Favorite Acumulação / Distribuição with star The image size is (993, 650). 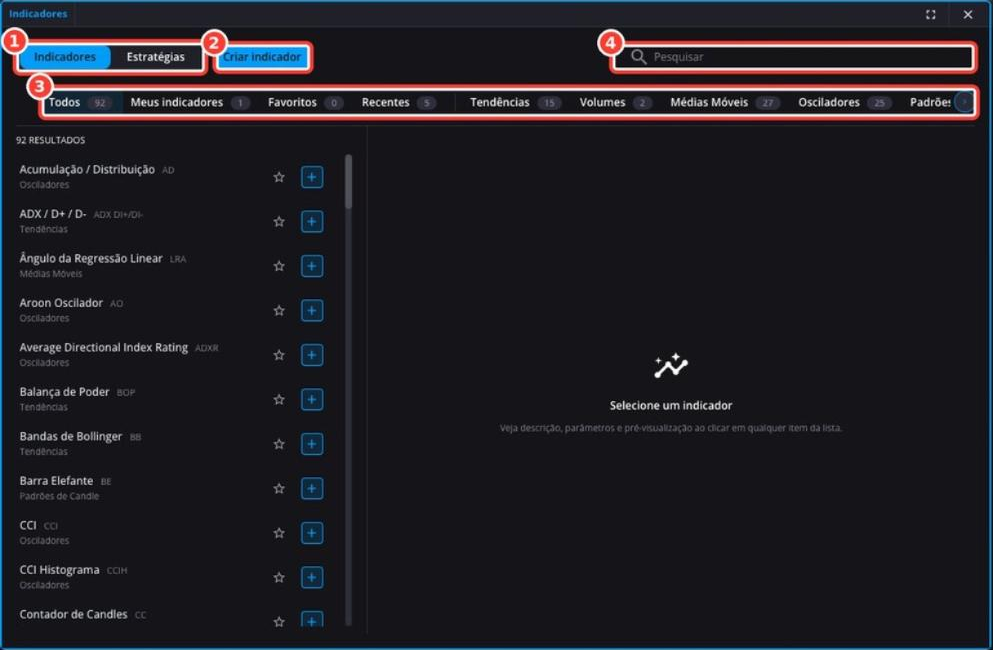click(x=279, y=177)
